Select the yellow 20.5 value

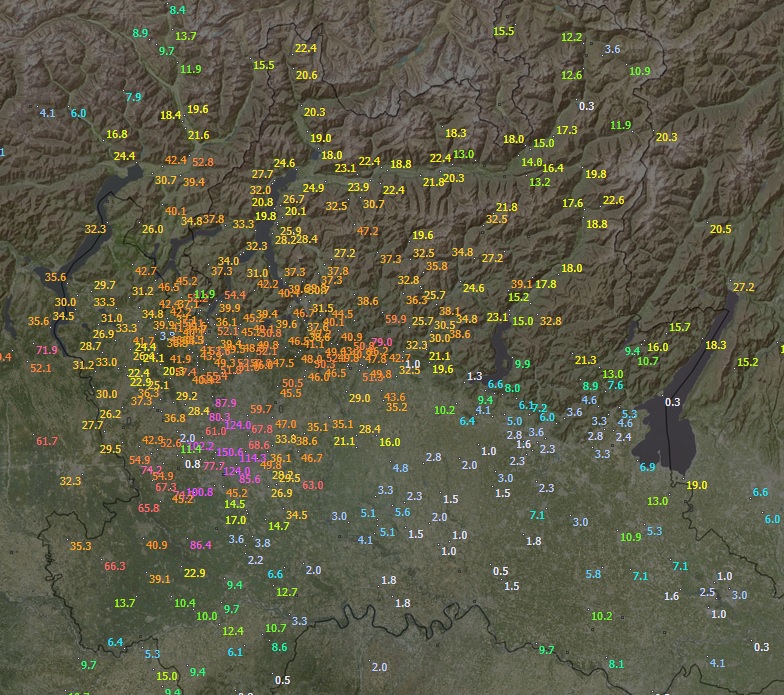(720, 229)
